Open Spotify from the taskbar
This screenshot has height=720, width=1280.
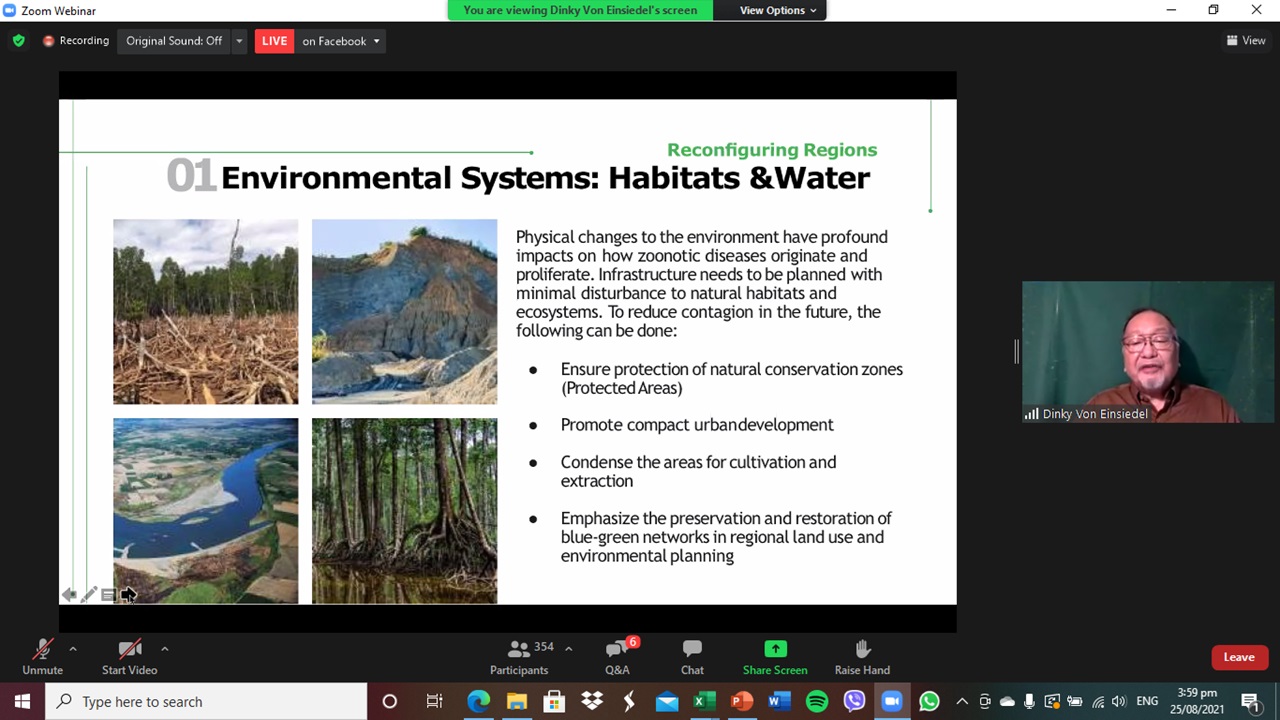816,702
